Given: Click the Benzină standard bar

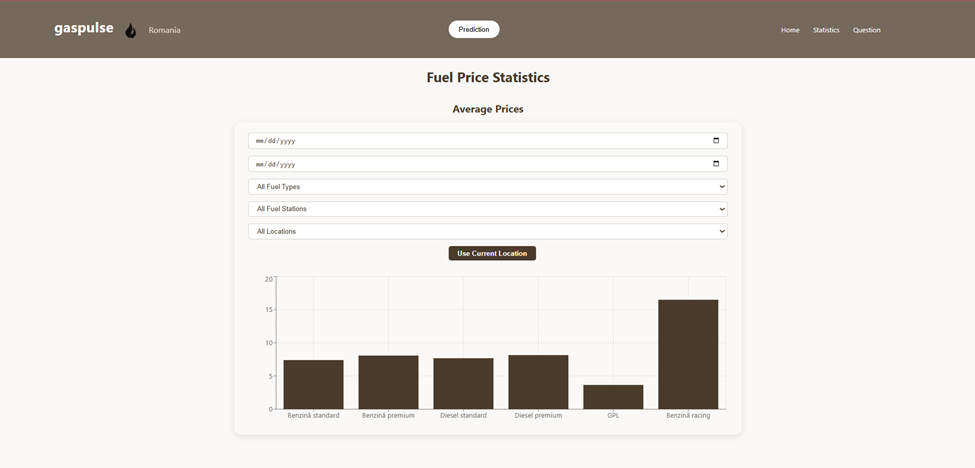Looking at the screenshot, I should click(x=313, y=385).
